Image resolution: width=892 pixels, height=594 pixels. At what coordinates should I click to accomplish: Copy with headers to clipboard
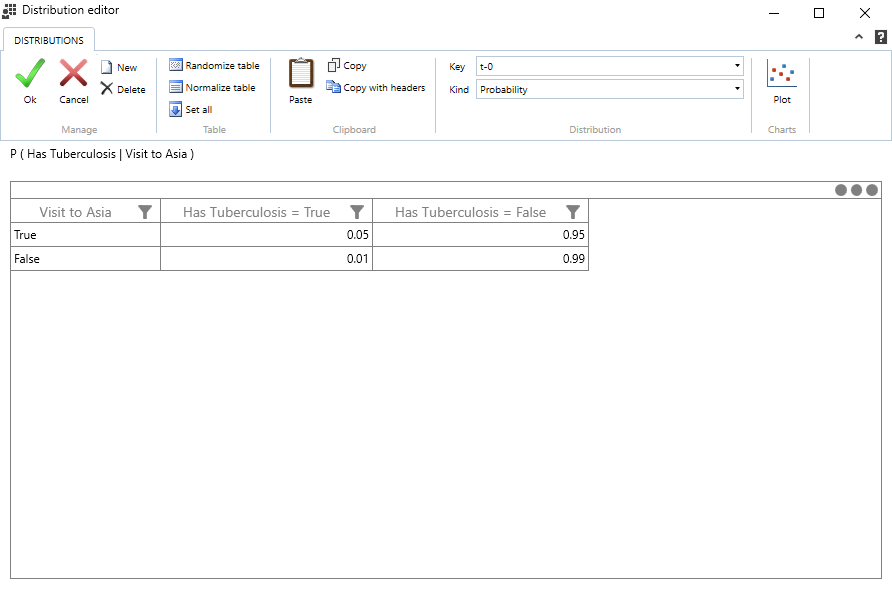(x=376, y=87)
